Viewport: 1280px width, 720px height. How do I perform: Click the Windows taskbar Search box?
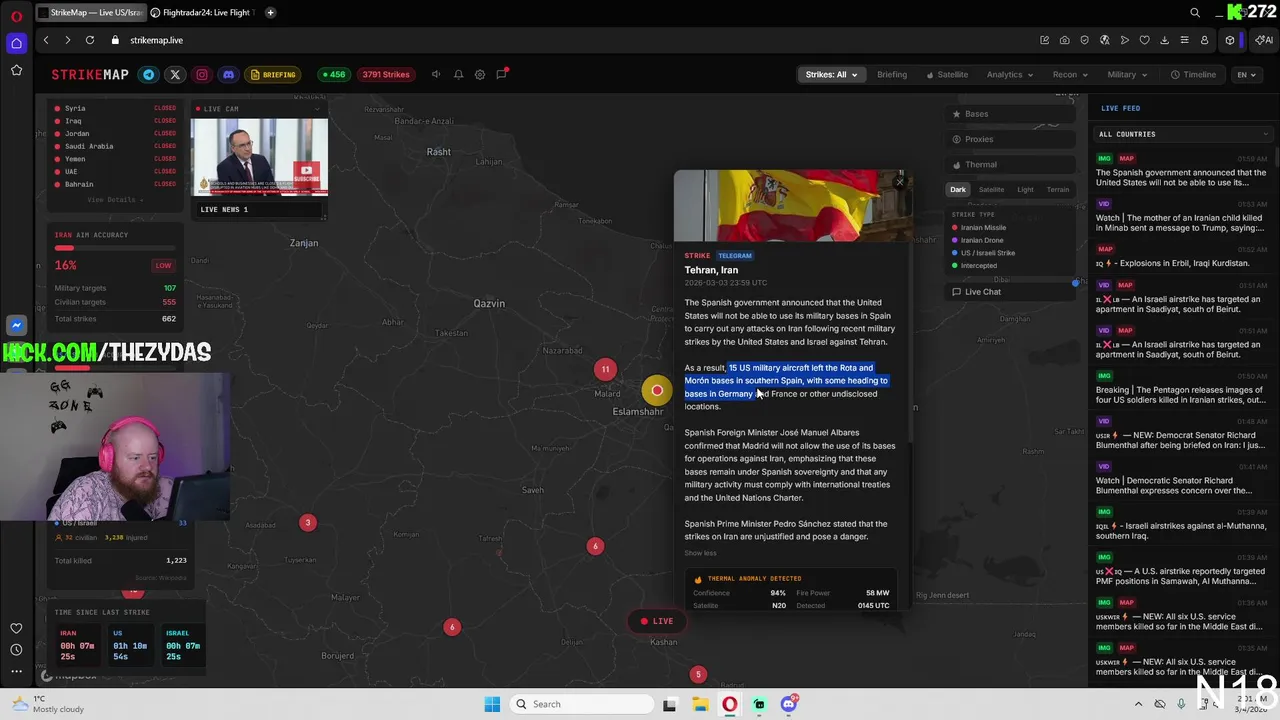point(584,704)
